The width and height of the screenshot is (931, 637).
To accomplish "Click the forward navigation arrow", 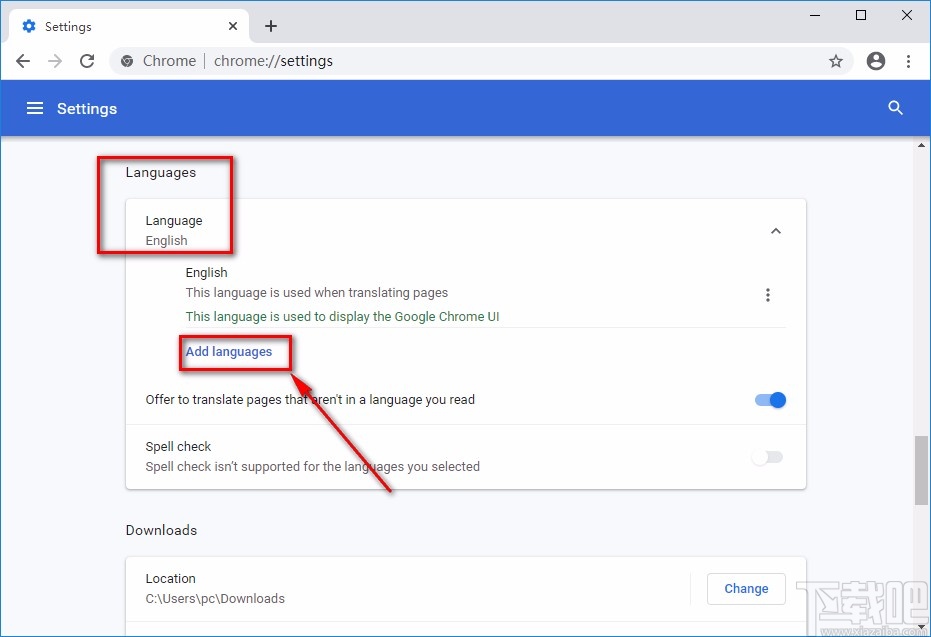I will point(55,61).
